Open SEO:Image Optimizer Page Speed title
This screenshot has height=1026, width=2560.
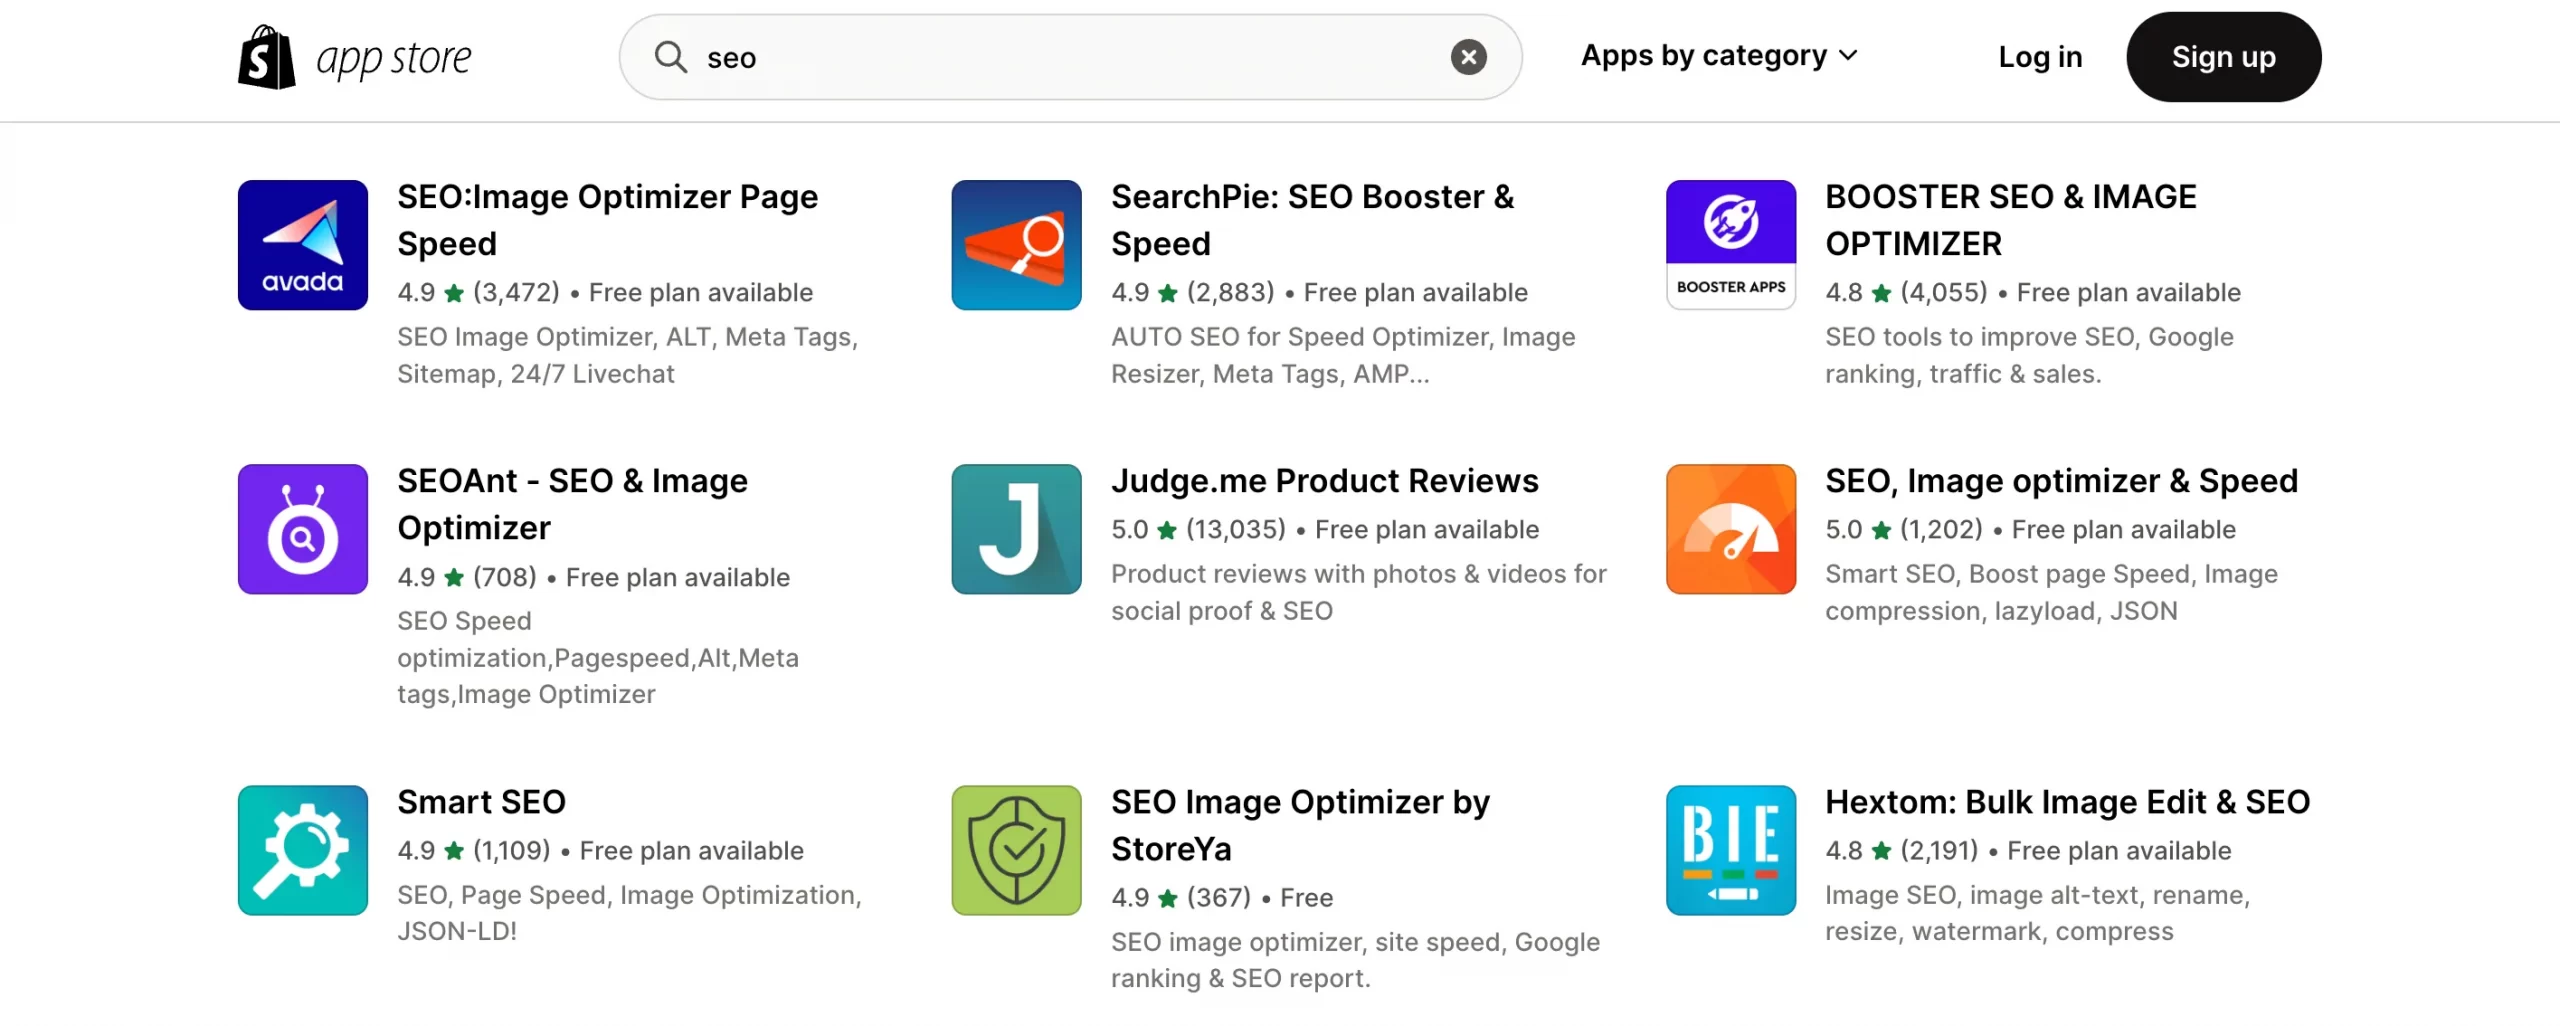point(607,220)
